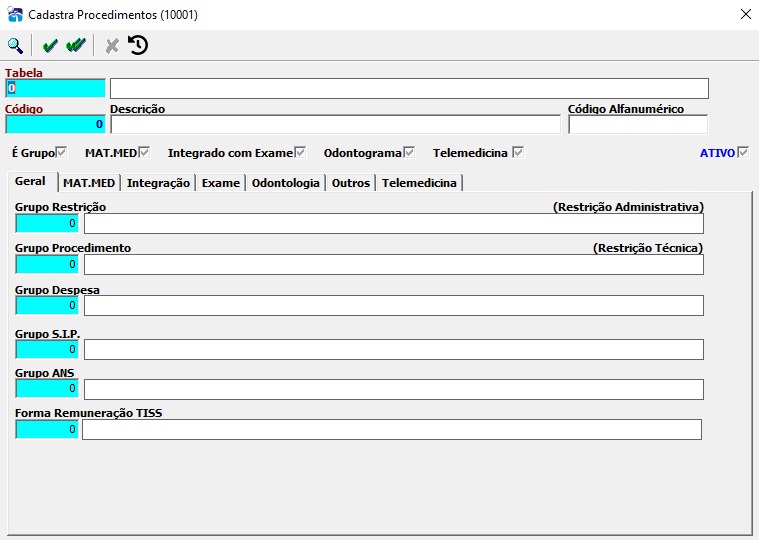Viewport: 759px width, 540px height.
Task: Click the Grupo Restrição description field
Action: click(394, 224)
